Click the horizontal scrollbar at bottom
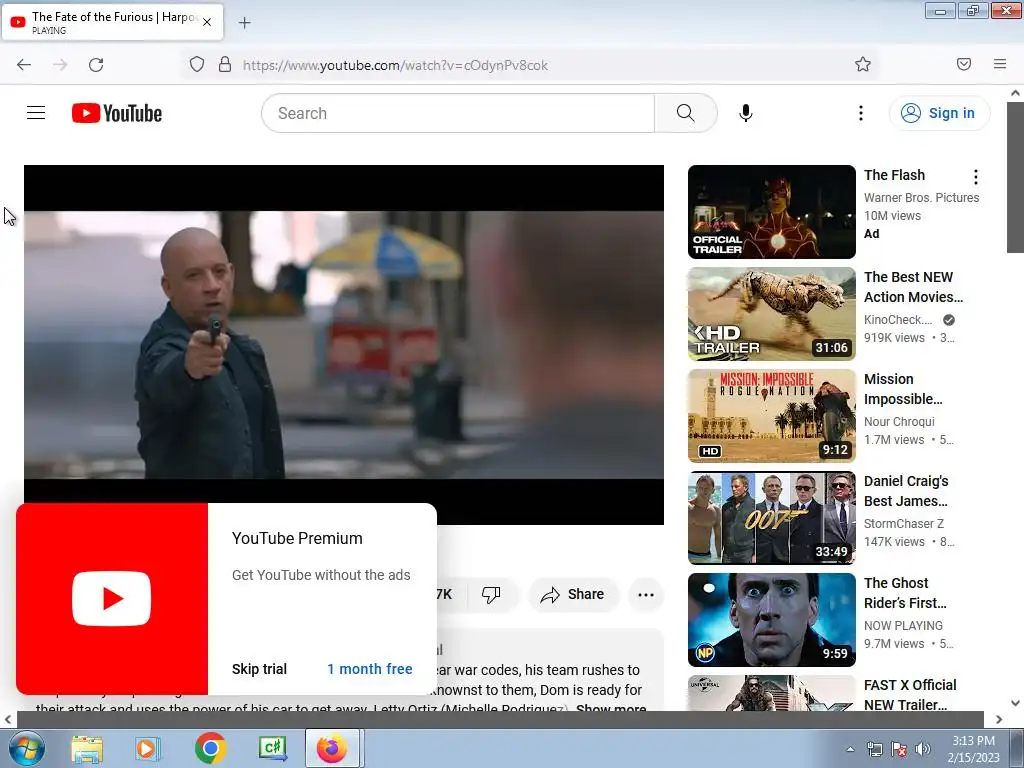 pyautogui.click(x=500, y=719)
